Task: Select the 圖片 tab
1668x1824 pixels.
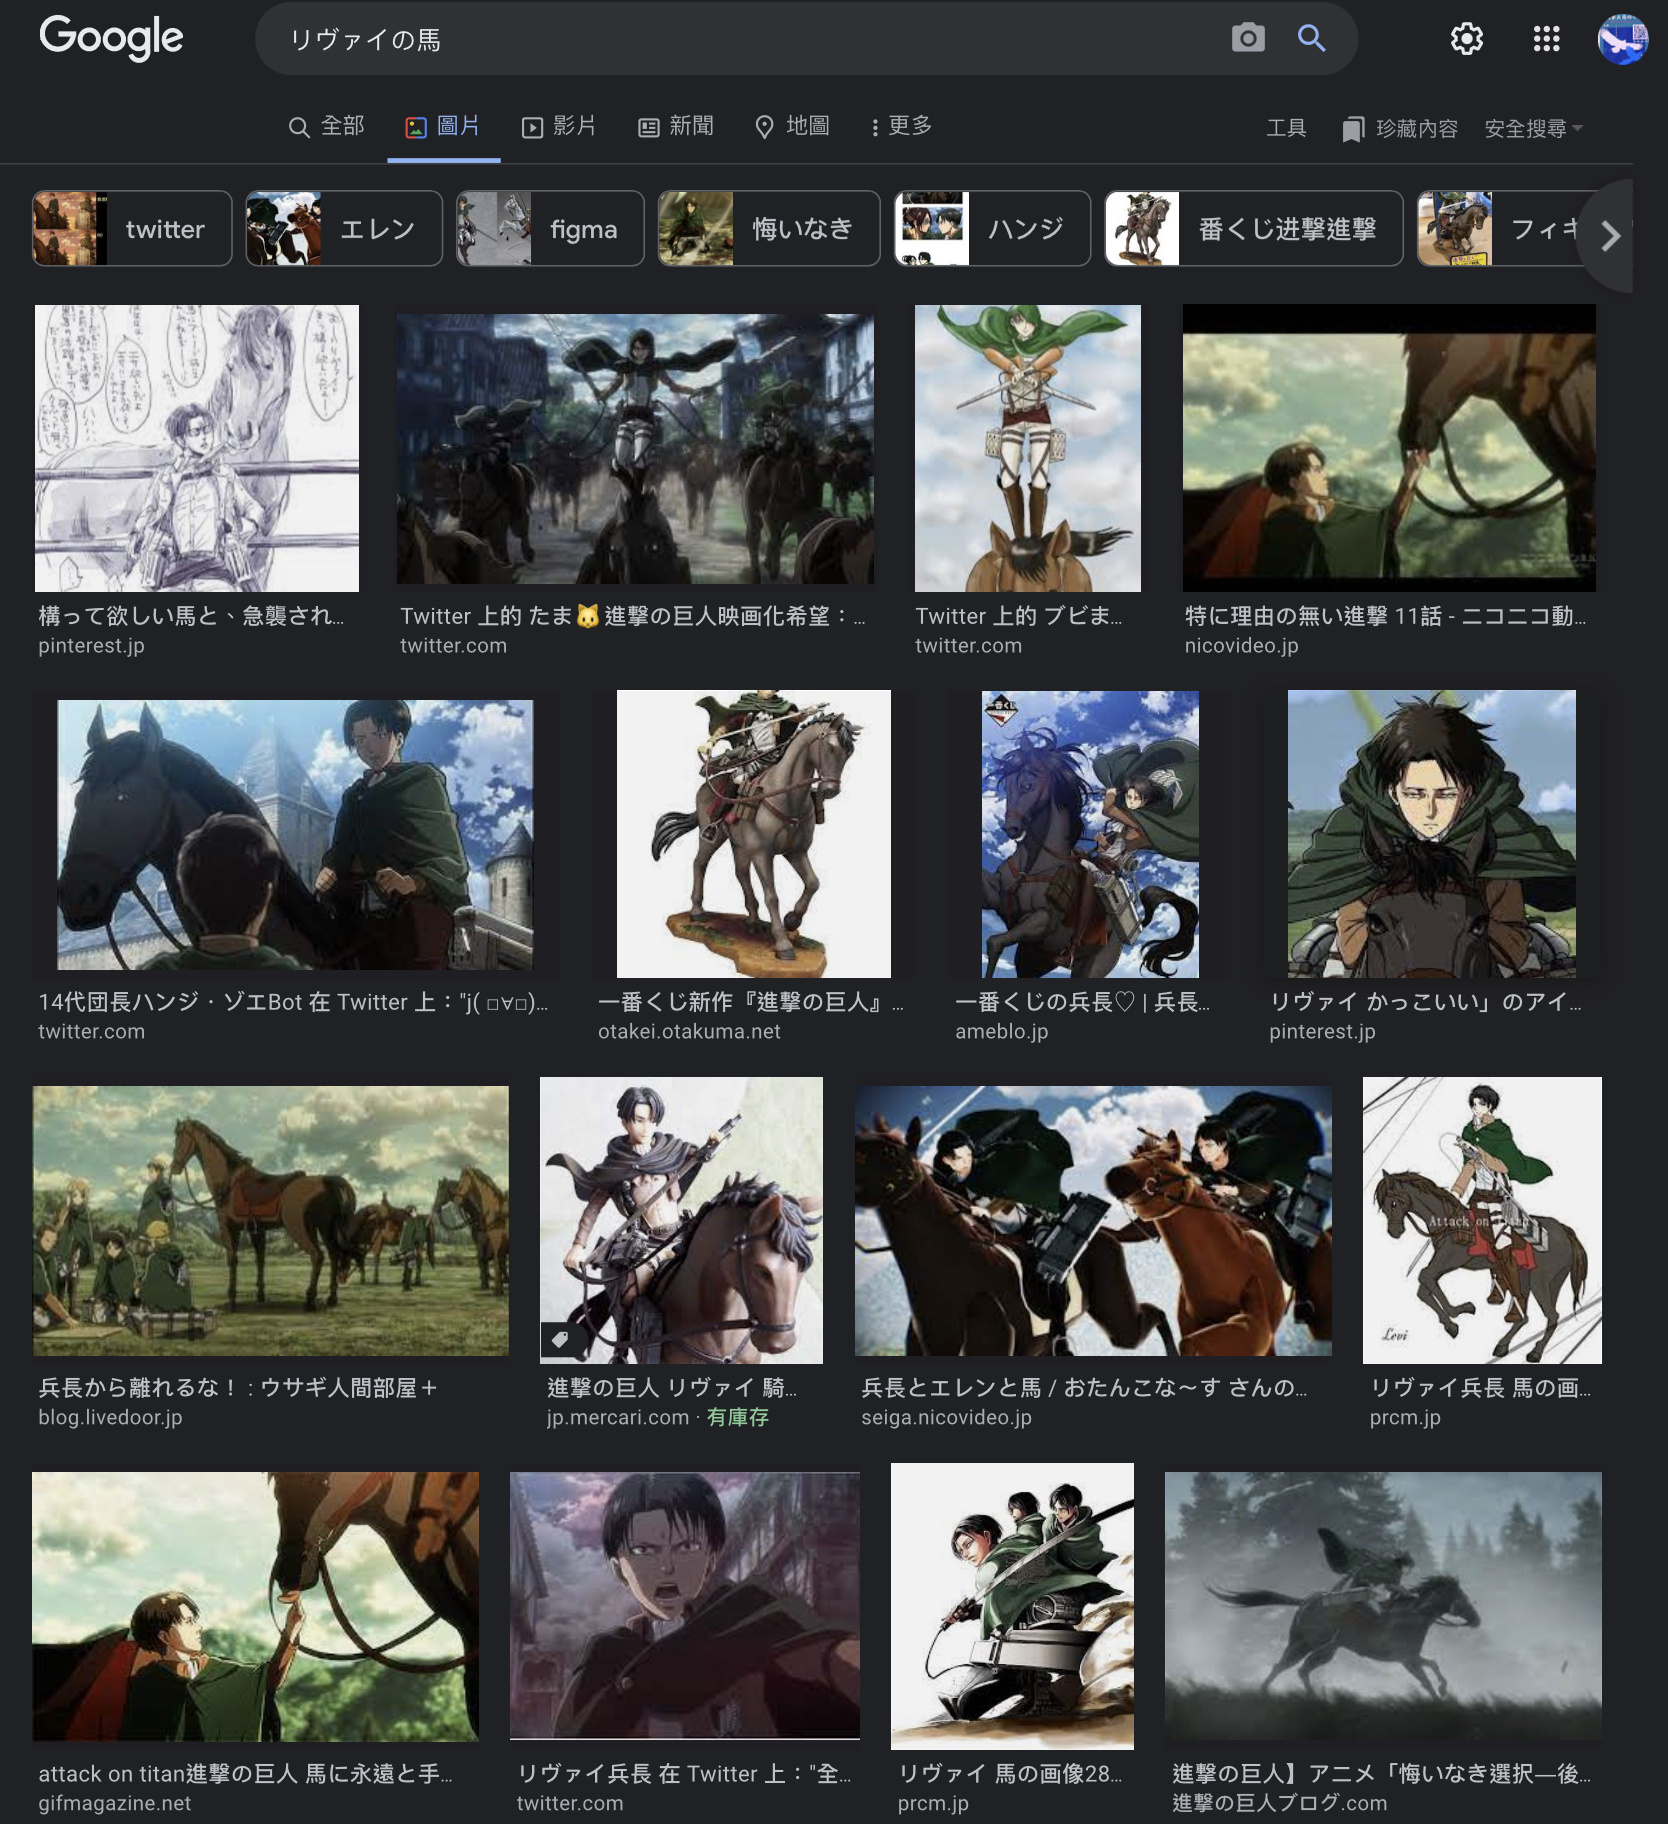Action: coord(443,126)
